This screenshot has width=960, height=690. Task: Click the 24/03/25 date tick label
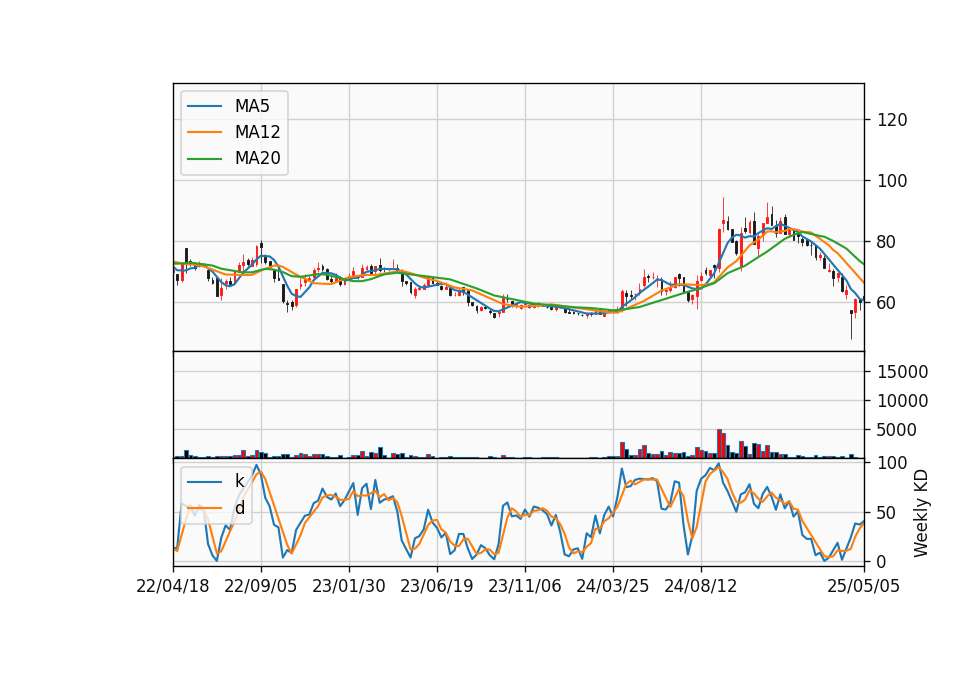tap(613, 586)
